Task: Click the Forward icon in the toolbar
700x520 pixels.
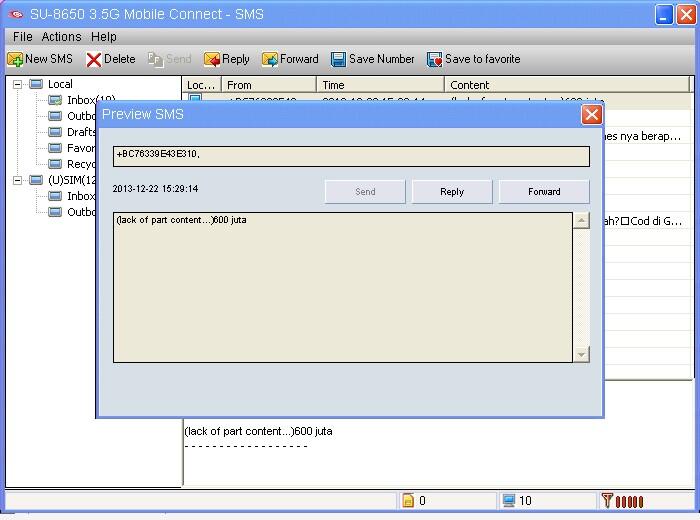Action: 270,60
